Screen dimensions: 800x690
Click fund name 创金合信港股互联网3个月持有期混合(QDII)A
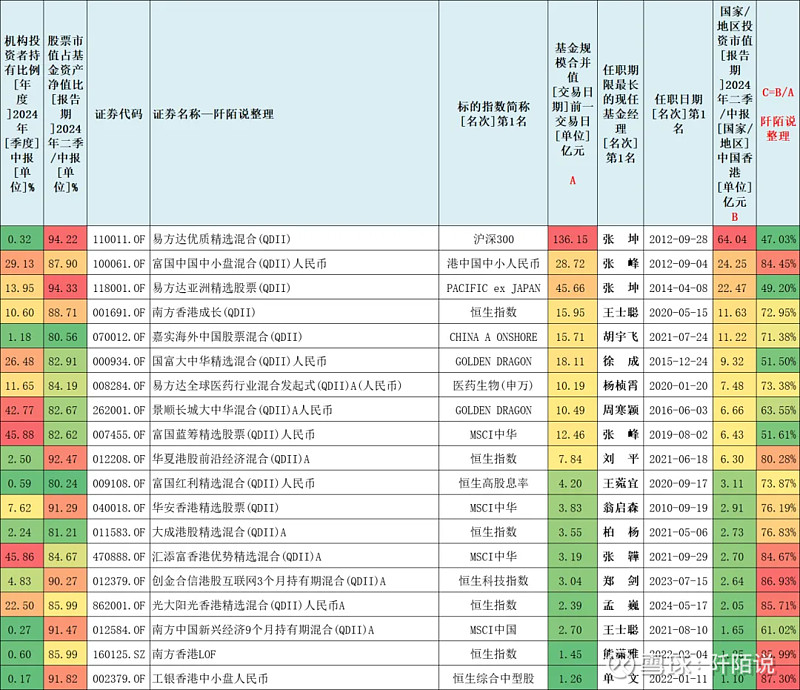pos(269,581)
